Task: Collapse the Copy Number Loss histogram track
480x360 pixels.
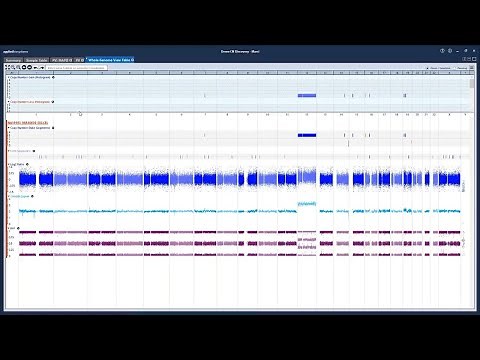Action: click(x=9, y=102)
